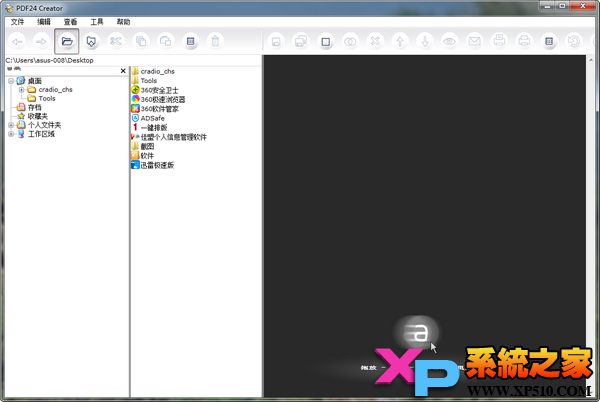Select 佳盟个人信息管理软件 in file list

point(169,137)
